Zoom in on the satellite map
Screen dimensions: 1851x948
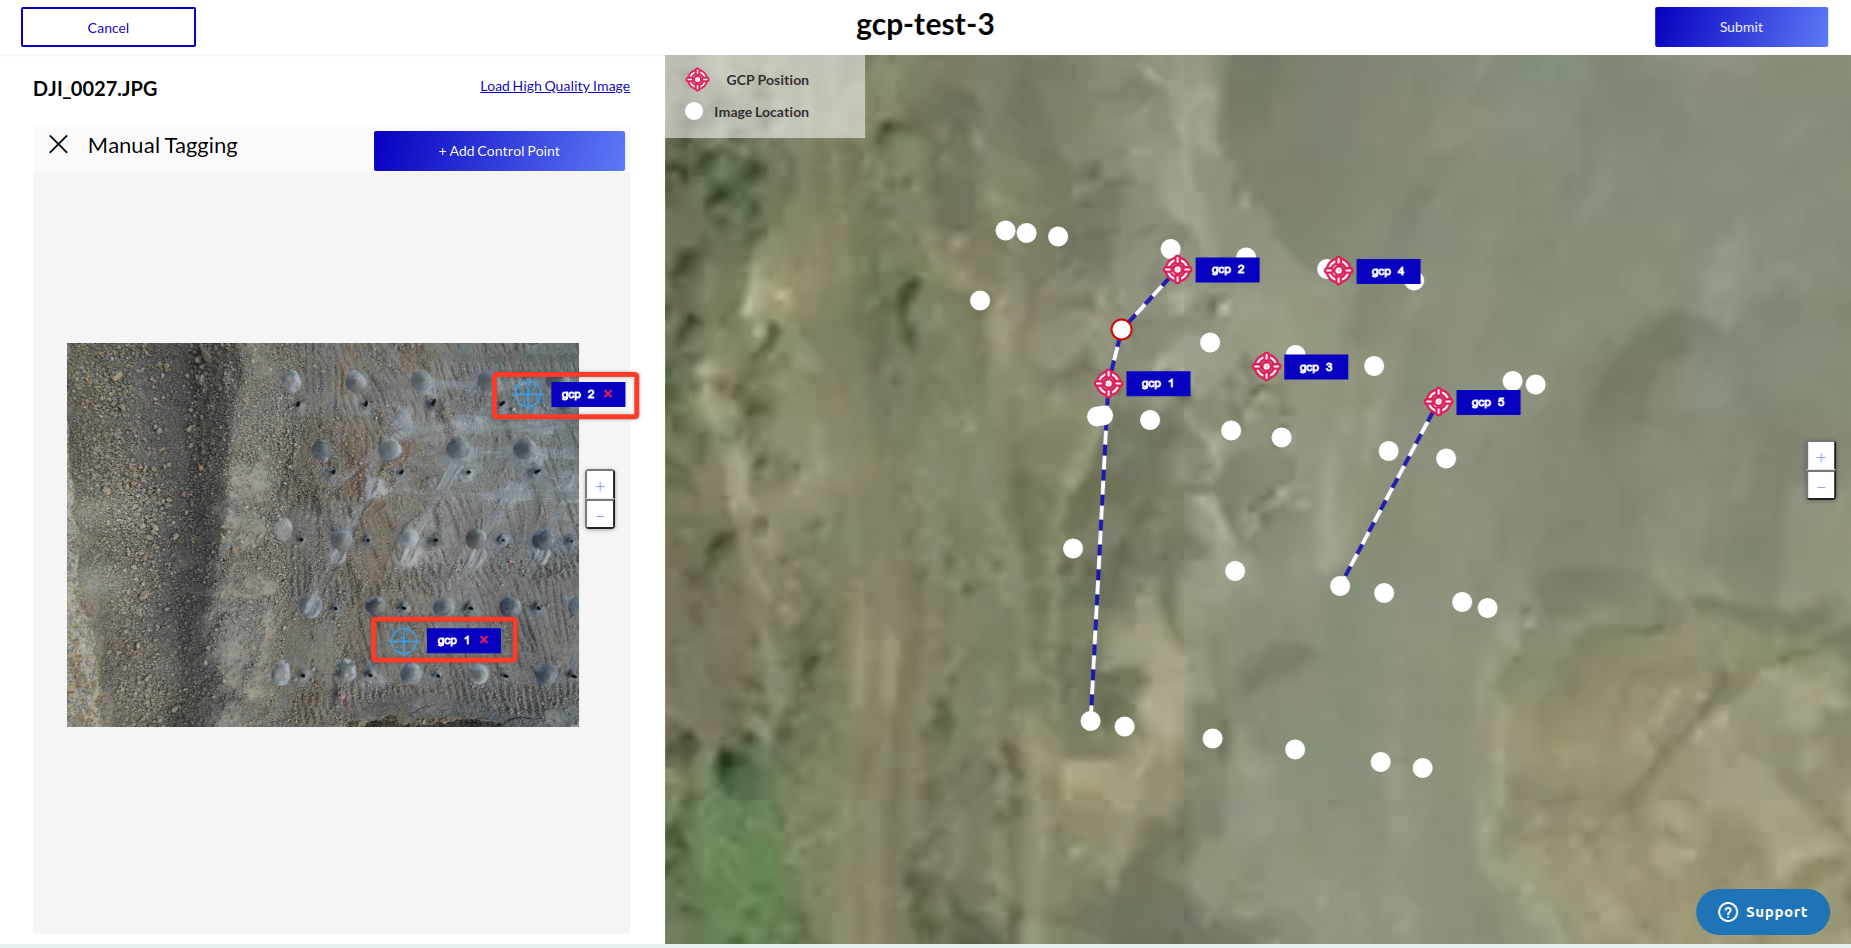click(1820, 457)
